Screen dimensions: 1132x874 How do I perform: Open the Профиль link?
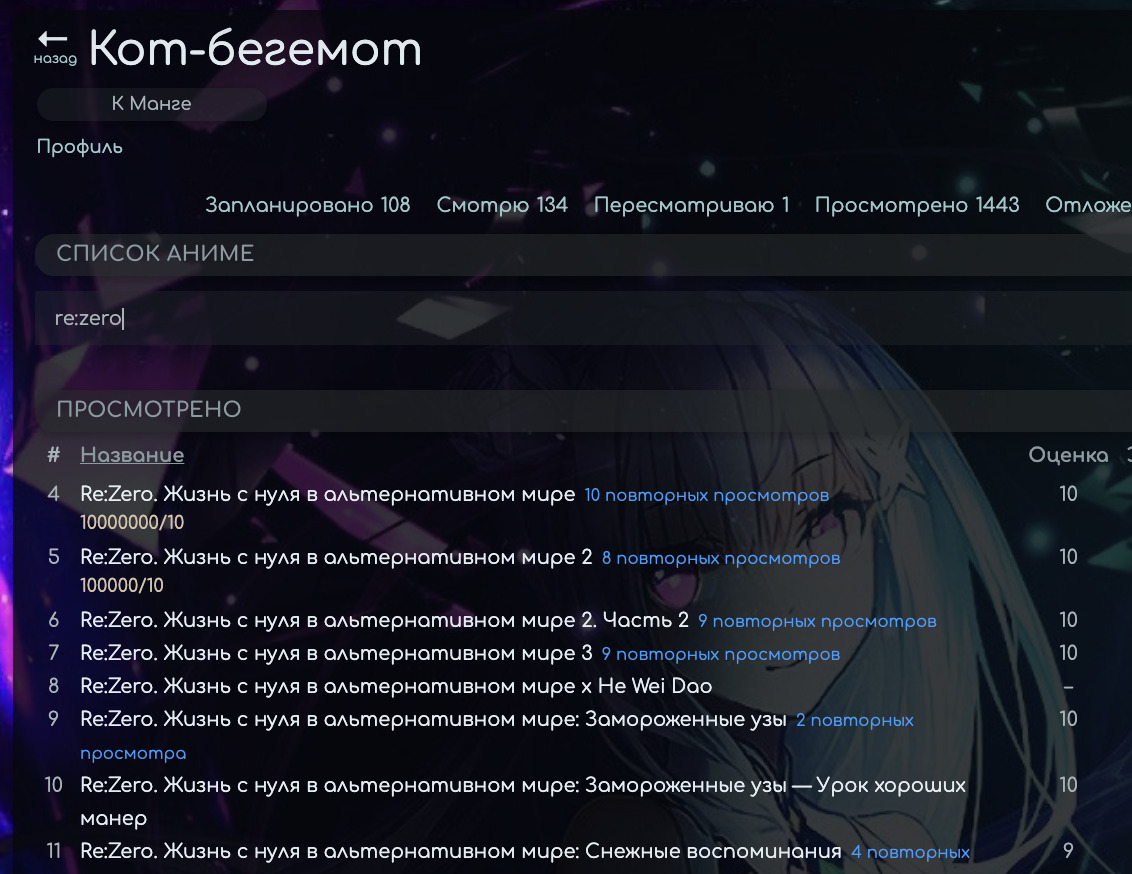point(79,147)
